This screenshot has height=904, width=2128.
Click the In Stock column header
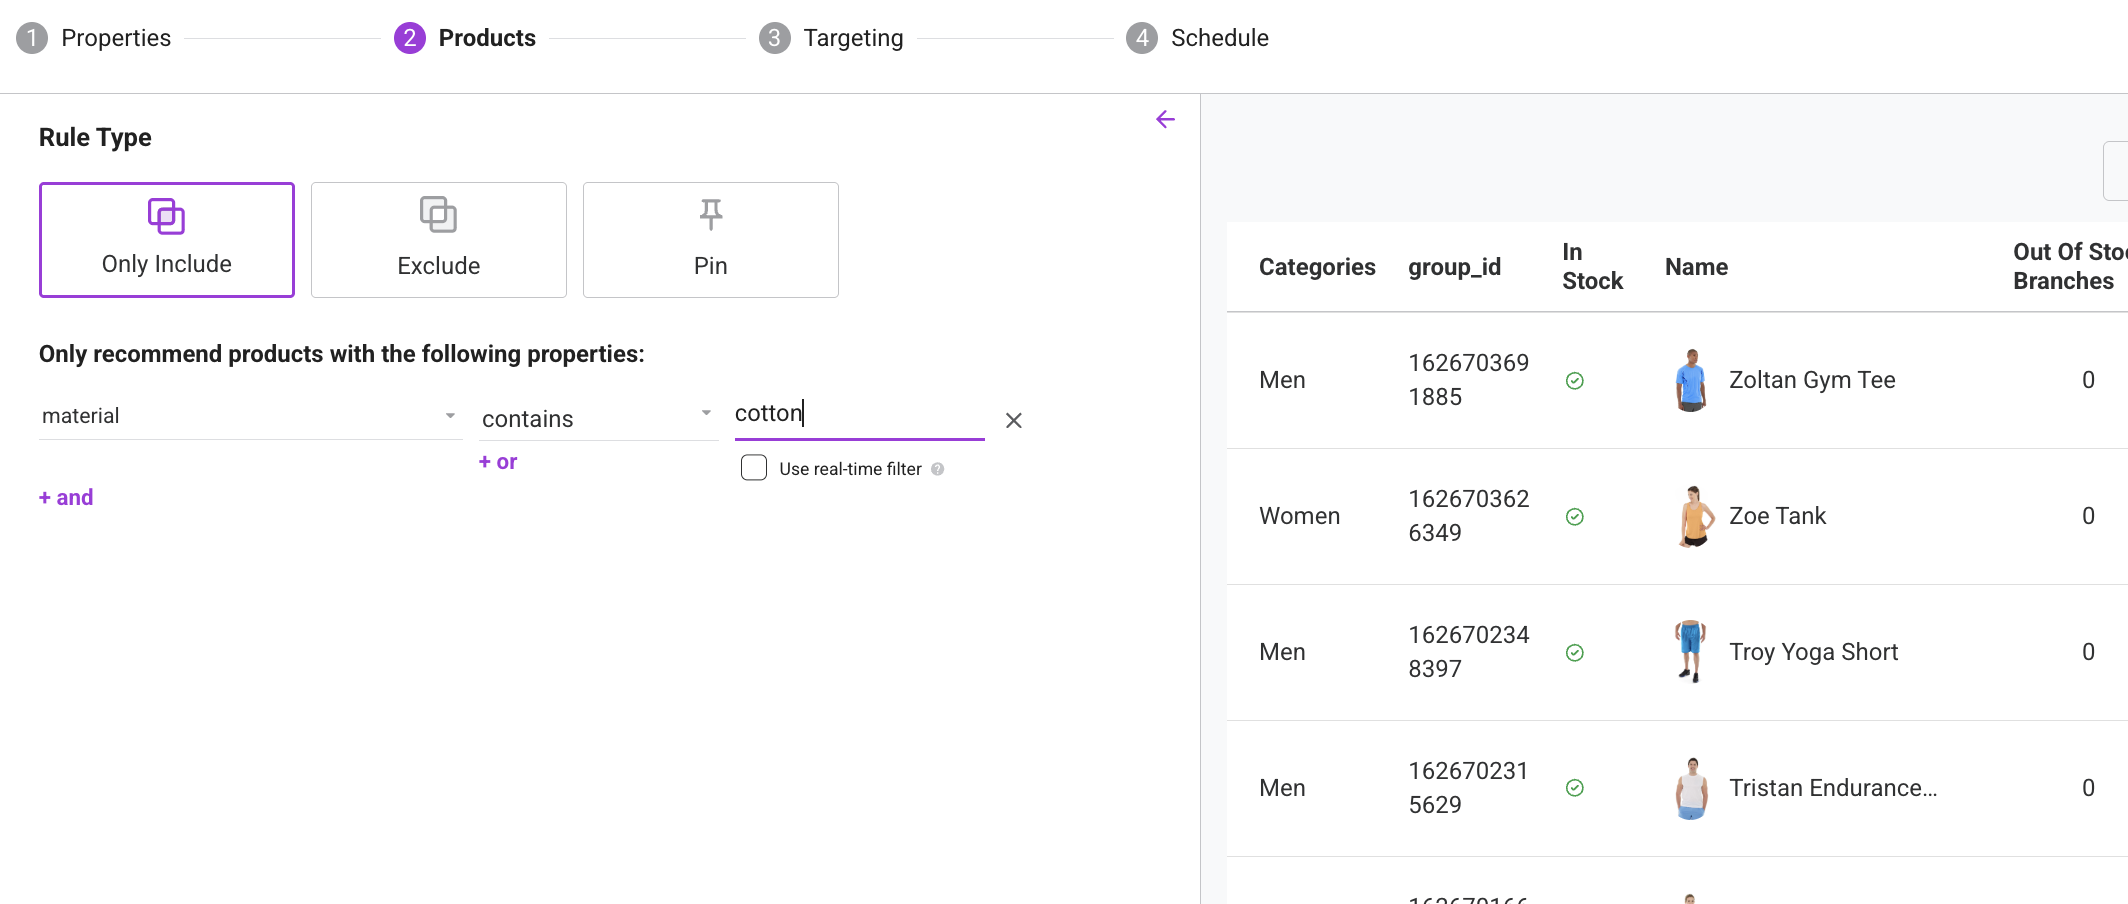point(1593,266)
